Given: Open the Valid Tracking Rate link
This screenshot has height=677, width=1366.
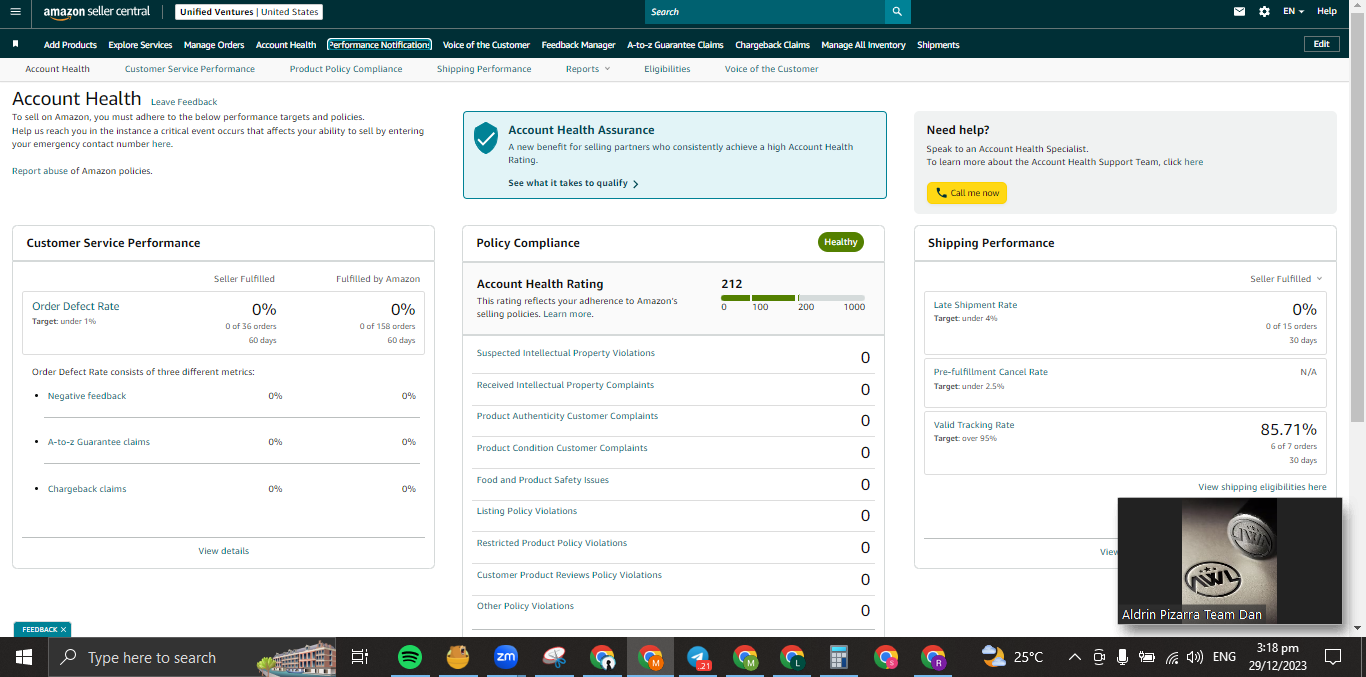Looking at the screenshot, I should tap(974, 425).
